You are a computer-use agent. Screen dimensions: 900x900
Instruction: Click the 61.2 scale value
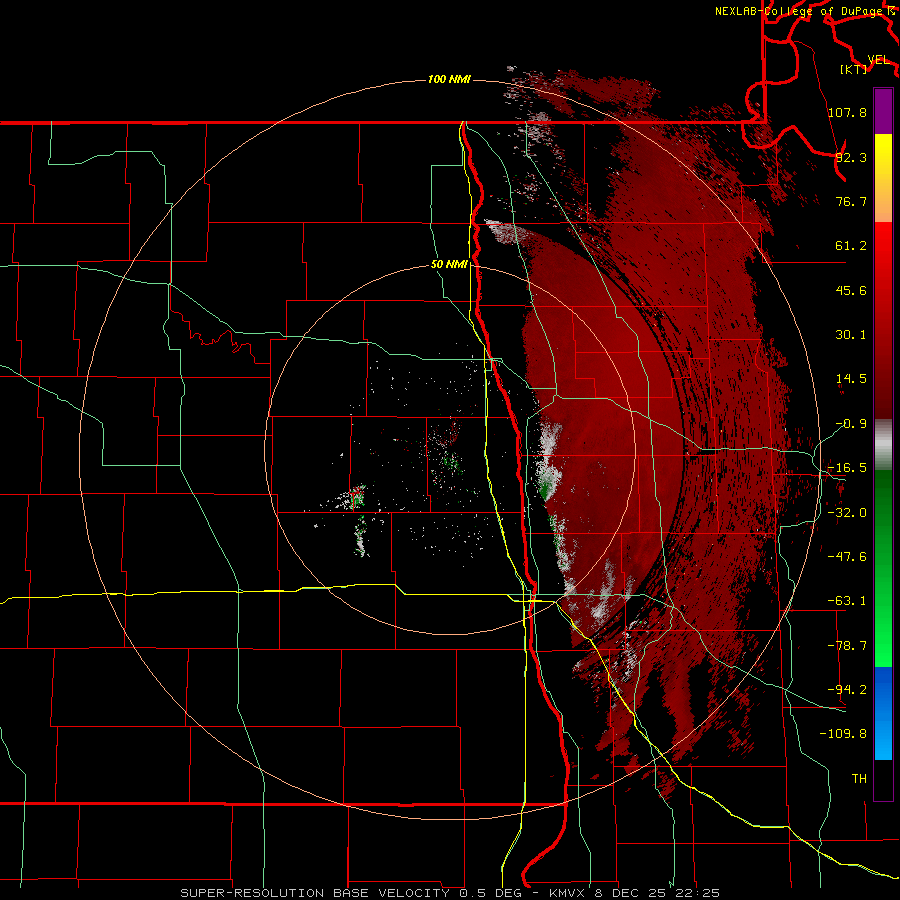(x=851, y=246)
